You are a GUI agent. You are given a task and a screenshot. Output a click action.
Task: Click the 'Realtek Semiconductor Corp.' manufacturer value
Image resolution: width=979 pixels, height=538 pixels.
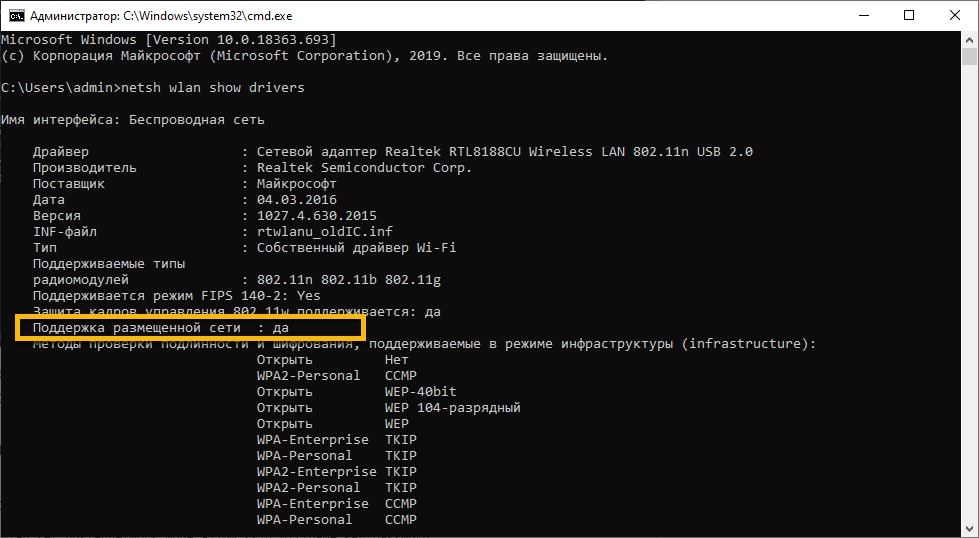(364, 168)
